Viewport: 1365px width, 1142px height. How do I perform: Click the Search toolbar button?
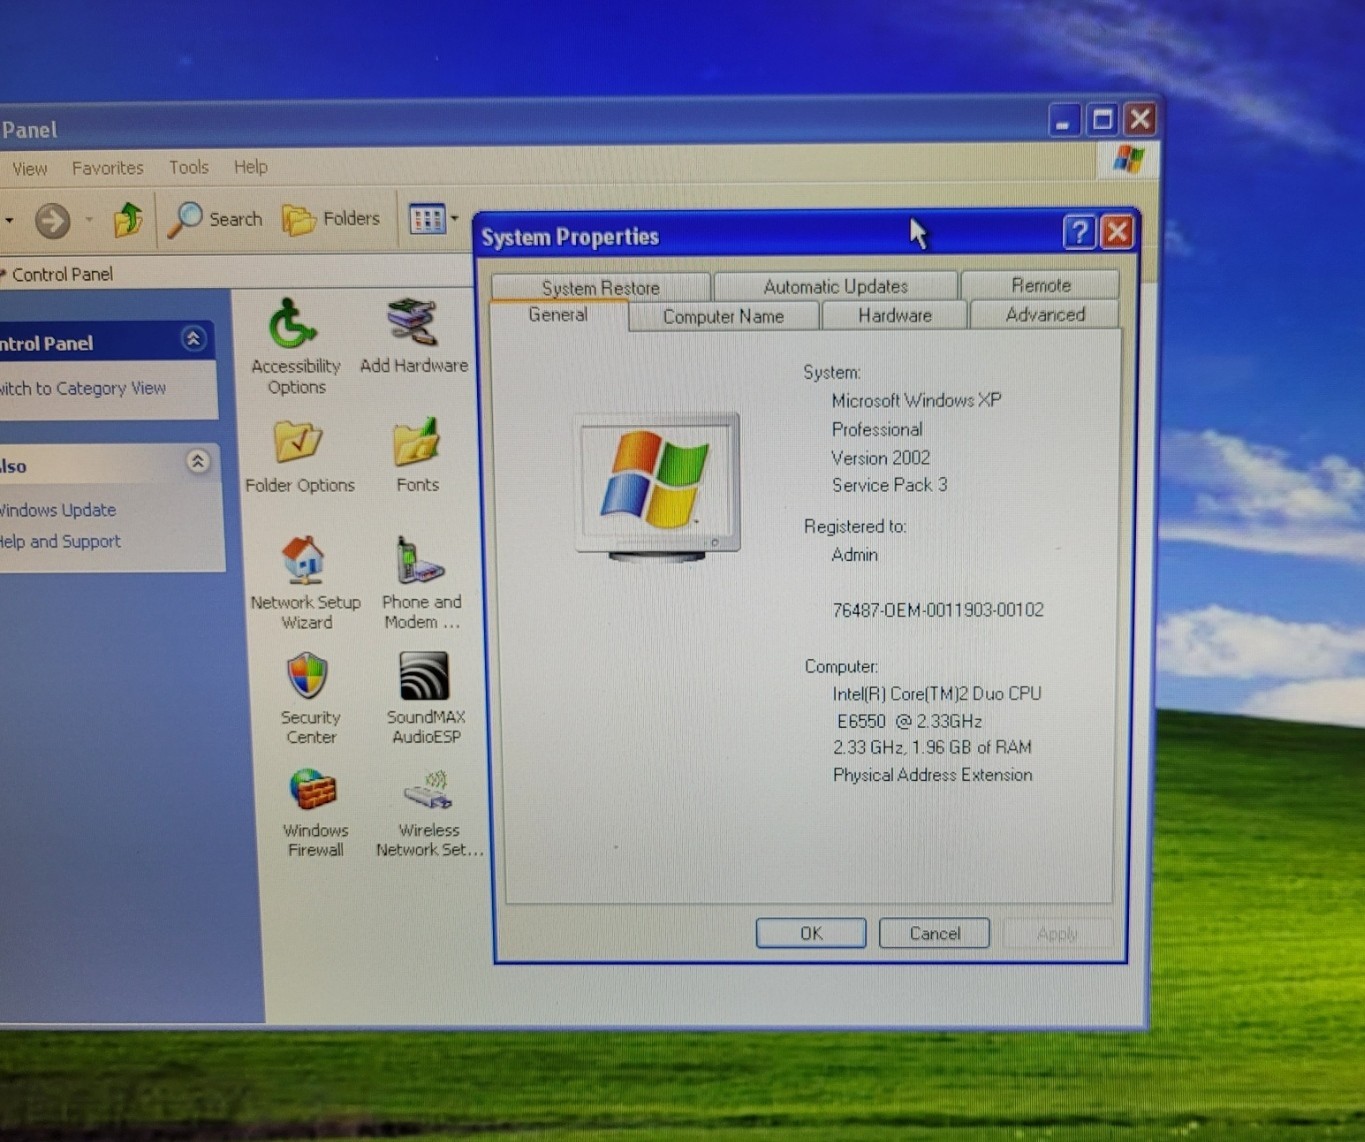point(215,219)
